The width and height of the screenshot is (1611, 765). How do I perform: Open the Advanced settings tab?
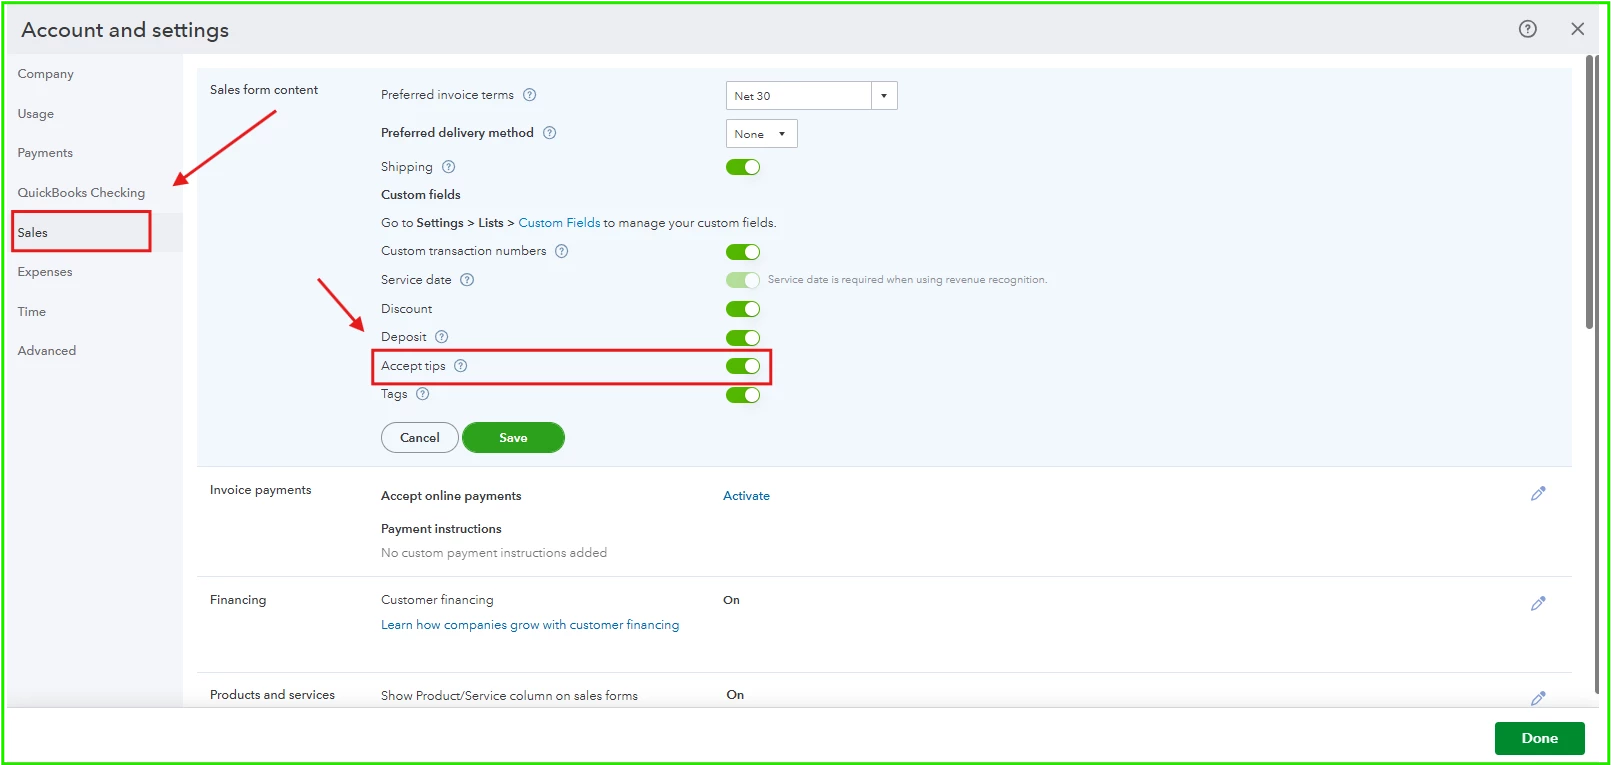coord(47,351)
